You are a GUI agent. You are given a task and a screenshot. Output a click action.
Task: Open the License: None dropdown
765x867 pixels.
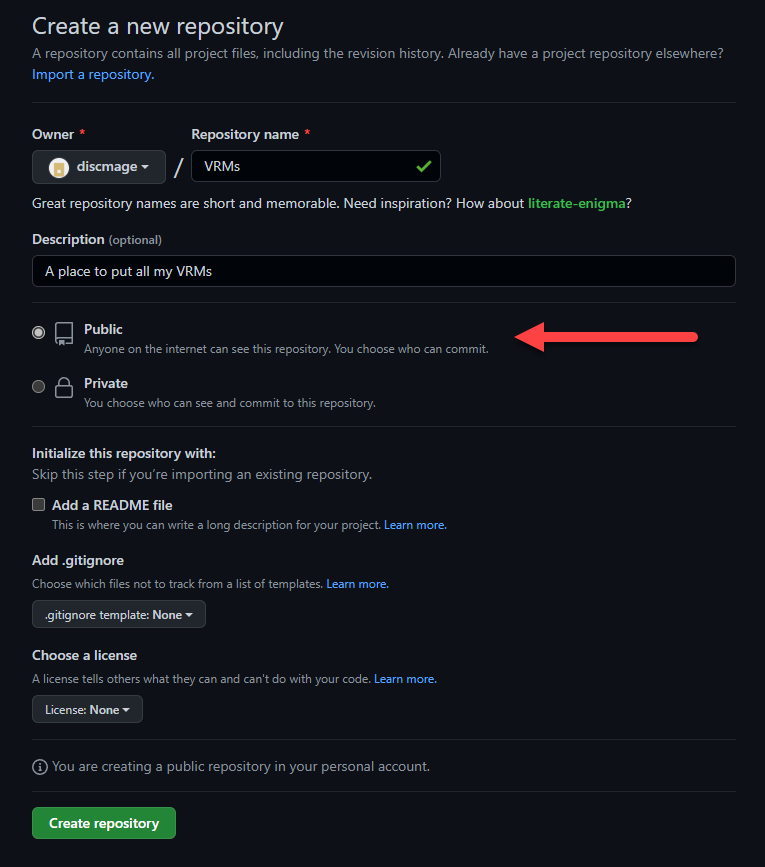87,709
